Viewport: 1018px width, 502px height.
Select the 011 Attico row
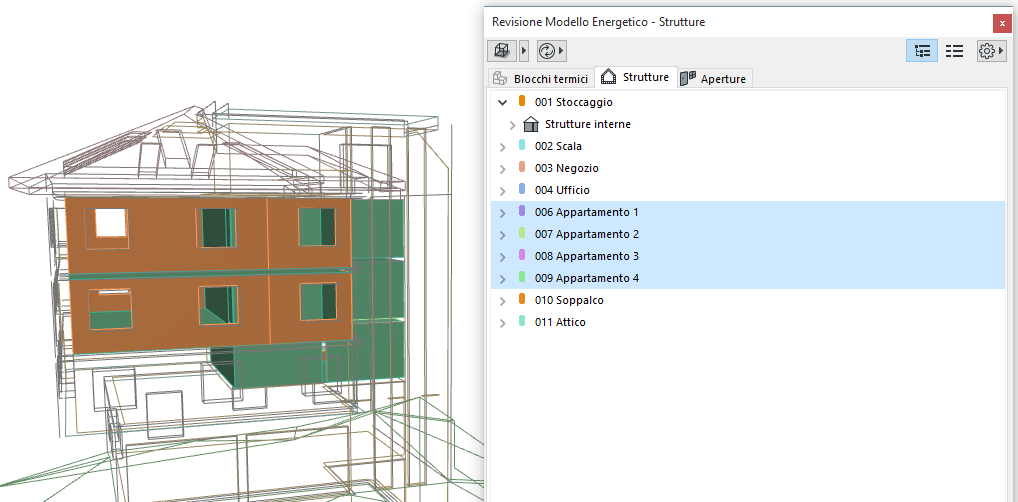pyautogui.click(x=748, y=322)
